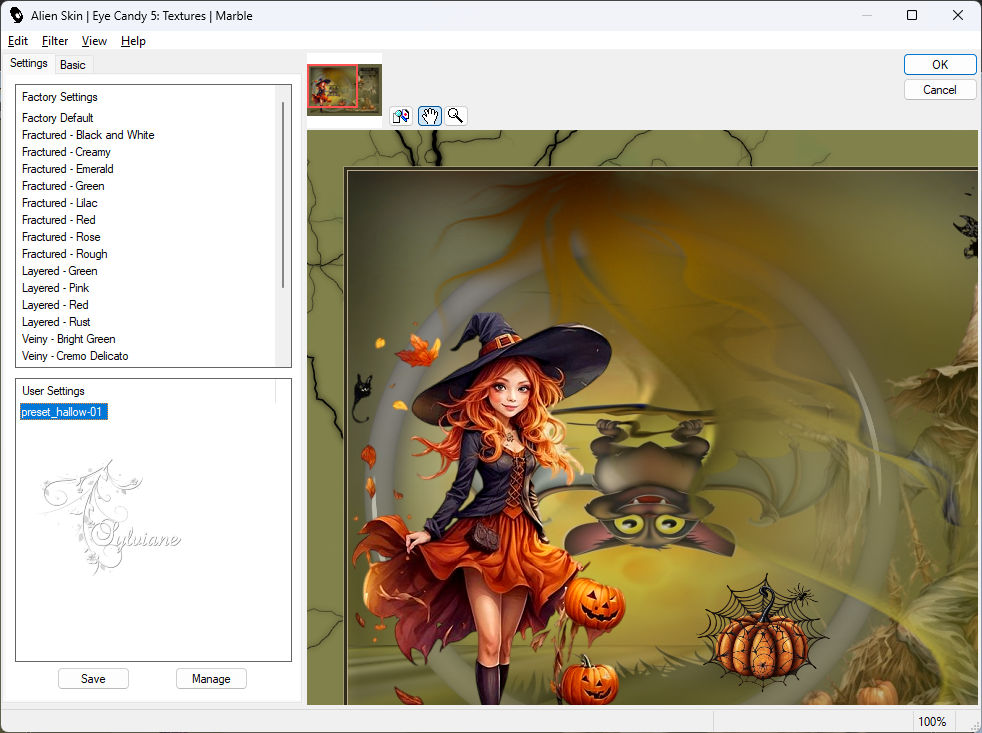Screen dimensions: 982x733
Task: Select Fractured - Red preset
Action: coord(59,219)
